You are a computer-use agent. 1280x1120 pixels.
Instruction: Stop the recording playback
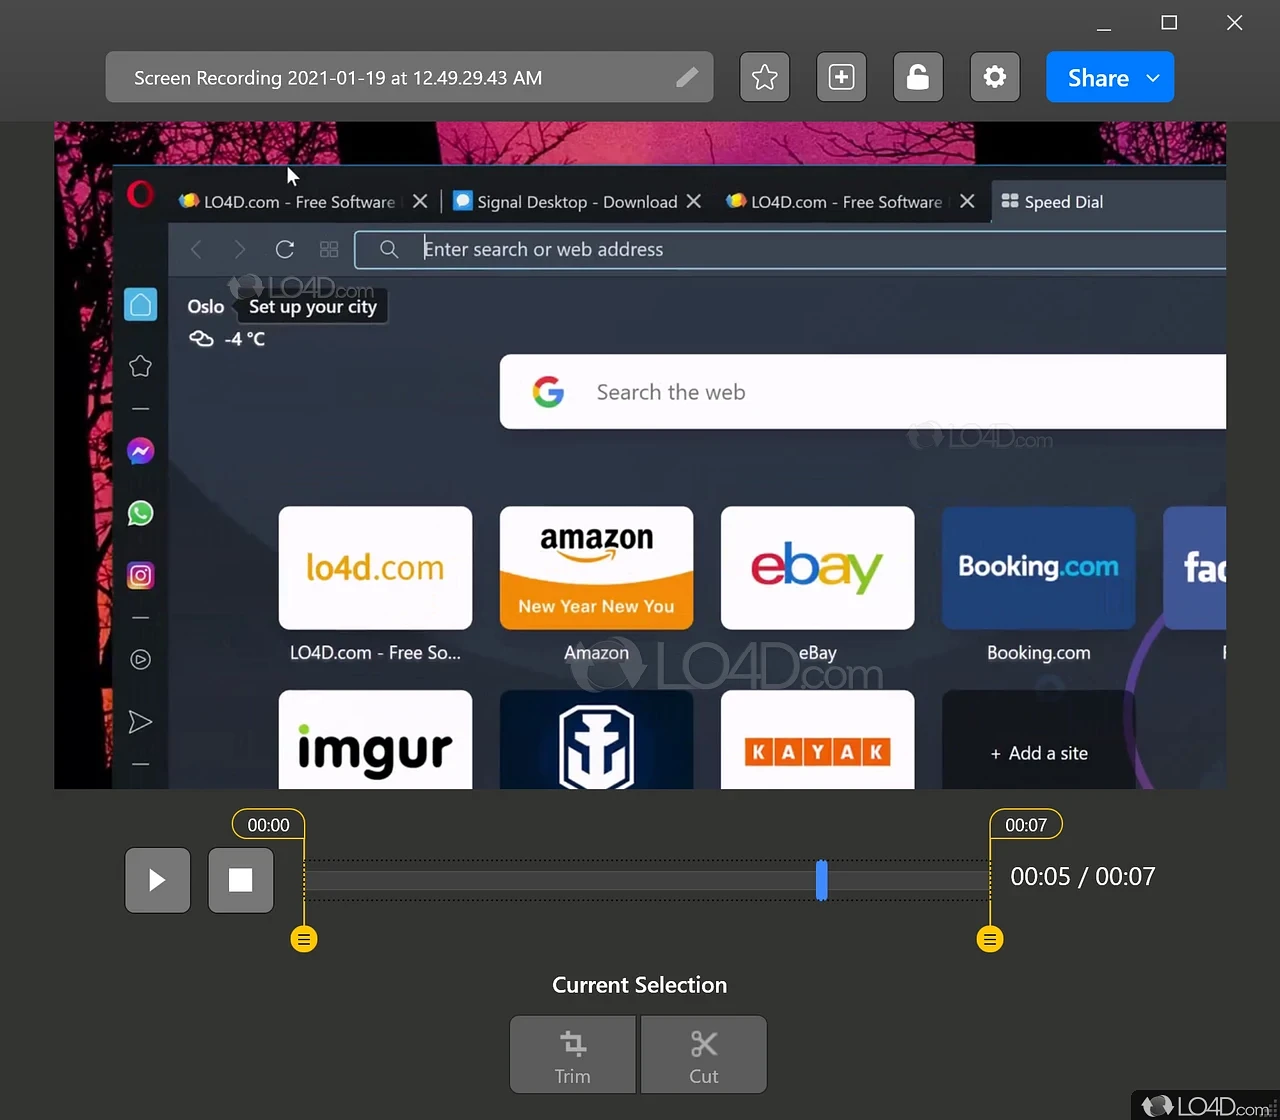pyautogui.click(x=241, y=880)
